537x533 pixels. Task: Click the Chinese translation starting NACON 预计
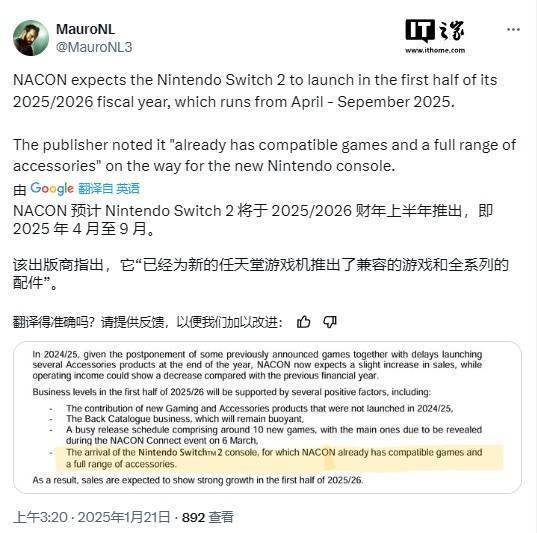coord(253,220)
